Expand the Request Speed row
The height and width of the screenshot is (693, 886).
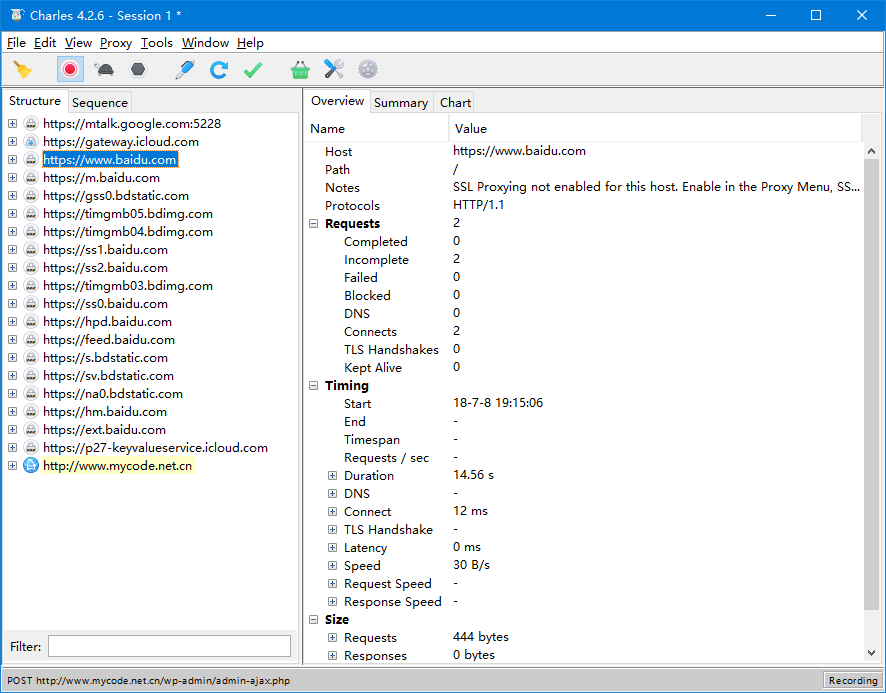[x=332, y=583]
